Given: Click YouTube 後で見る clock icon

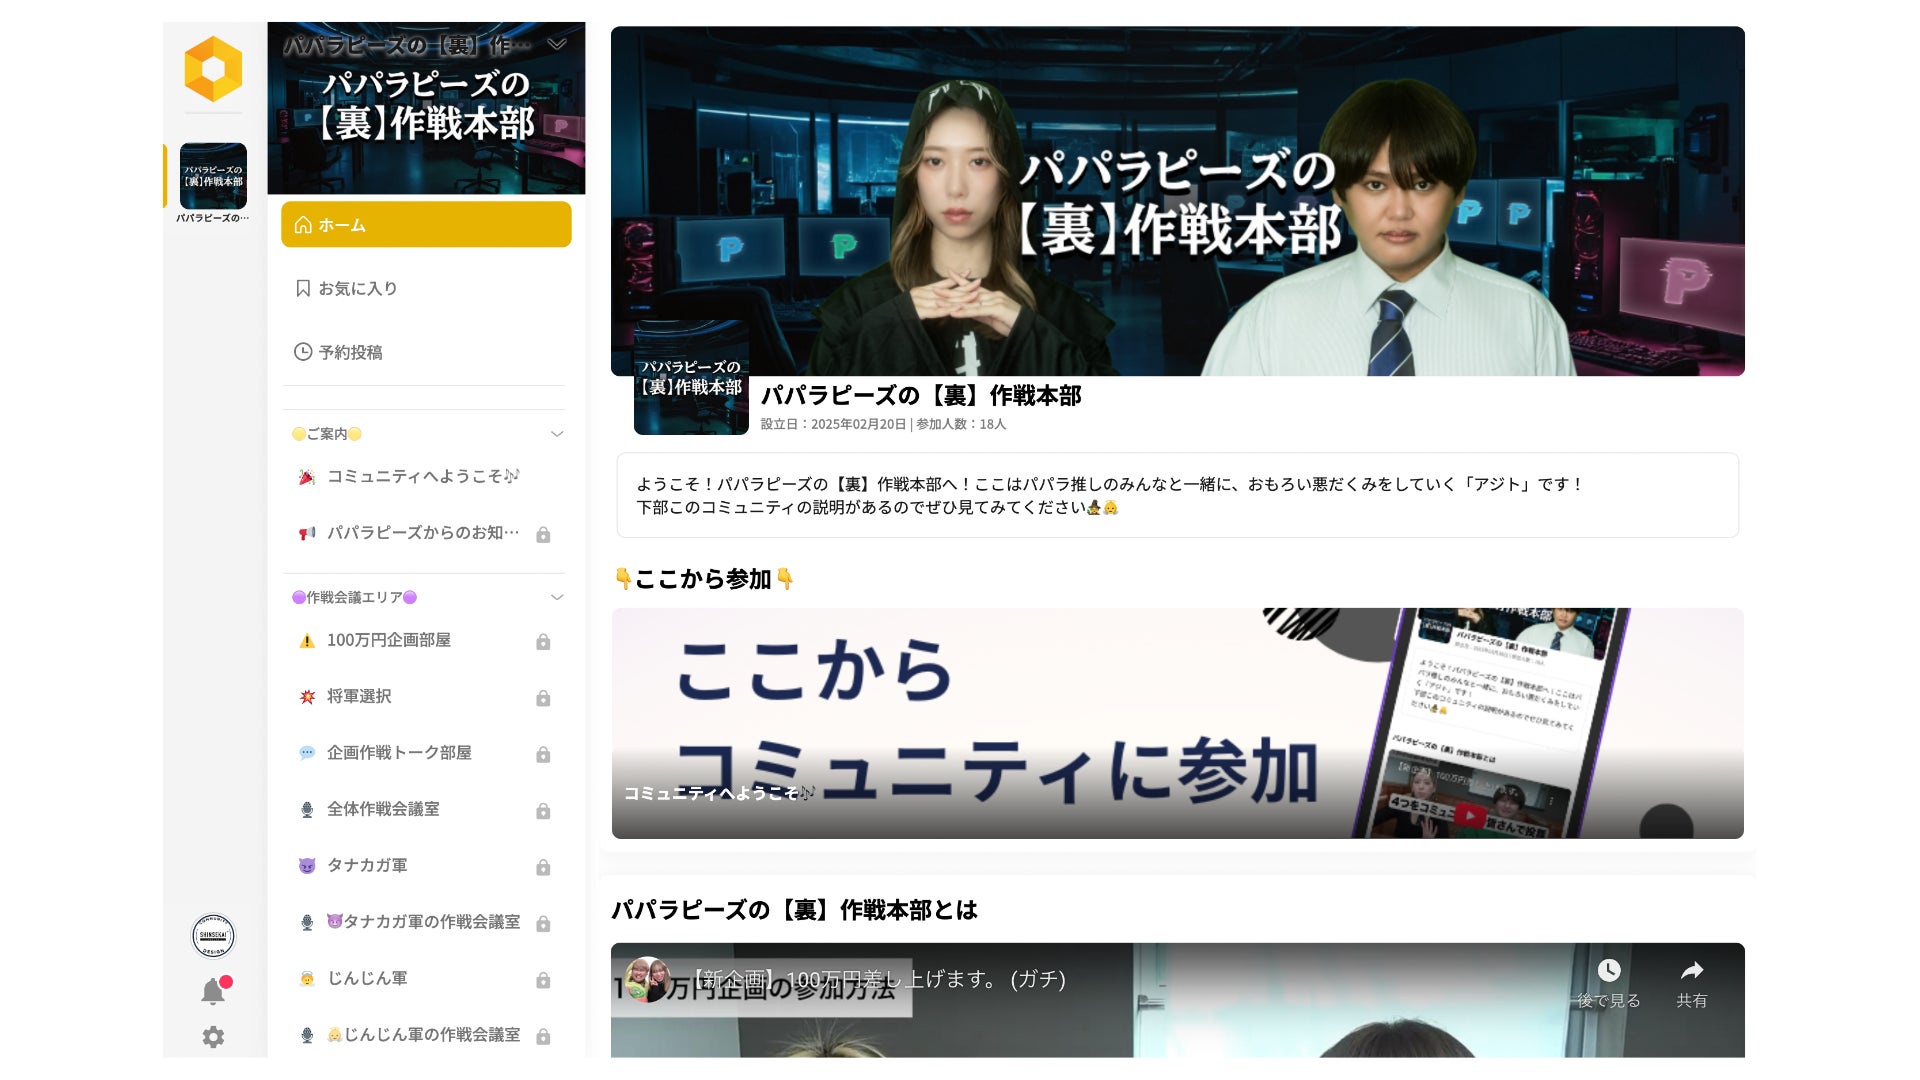Looking at the screenshot, I should (x=1608, y=971).
